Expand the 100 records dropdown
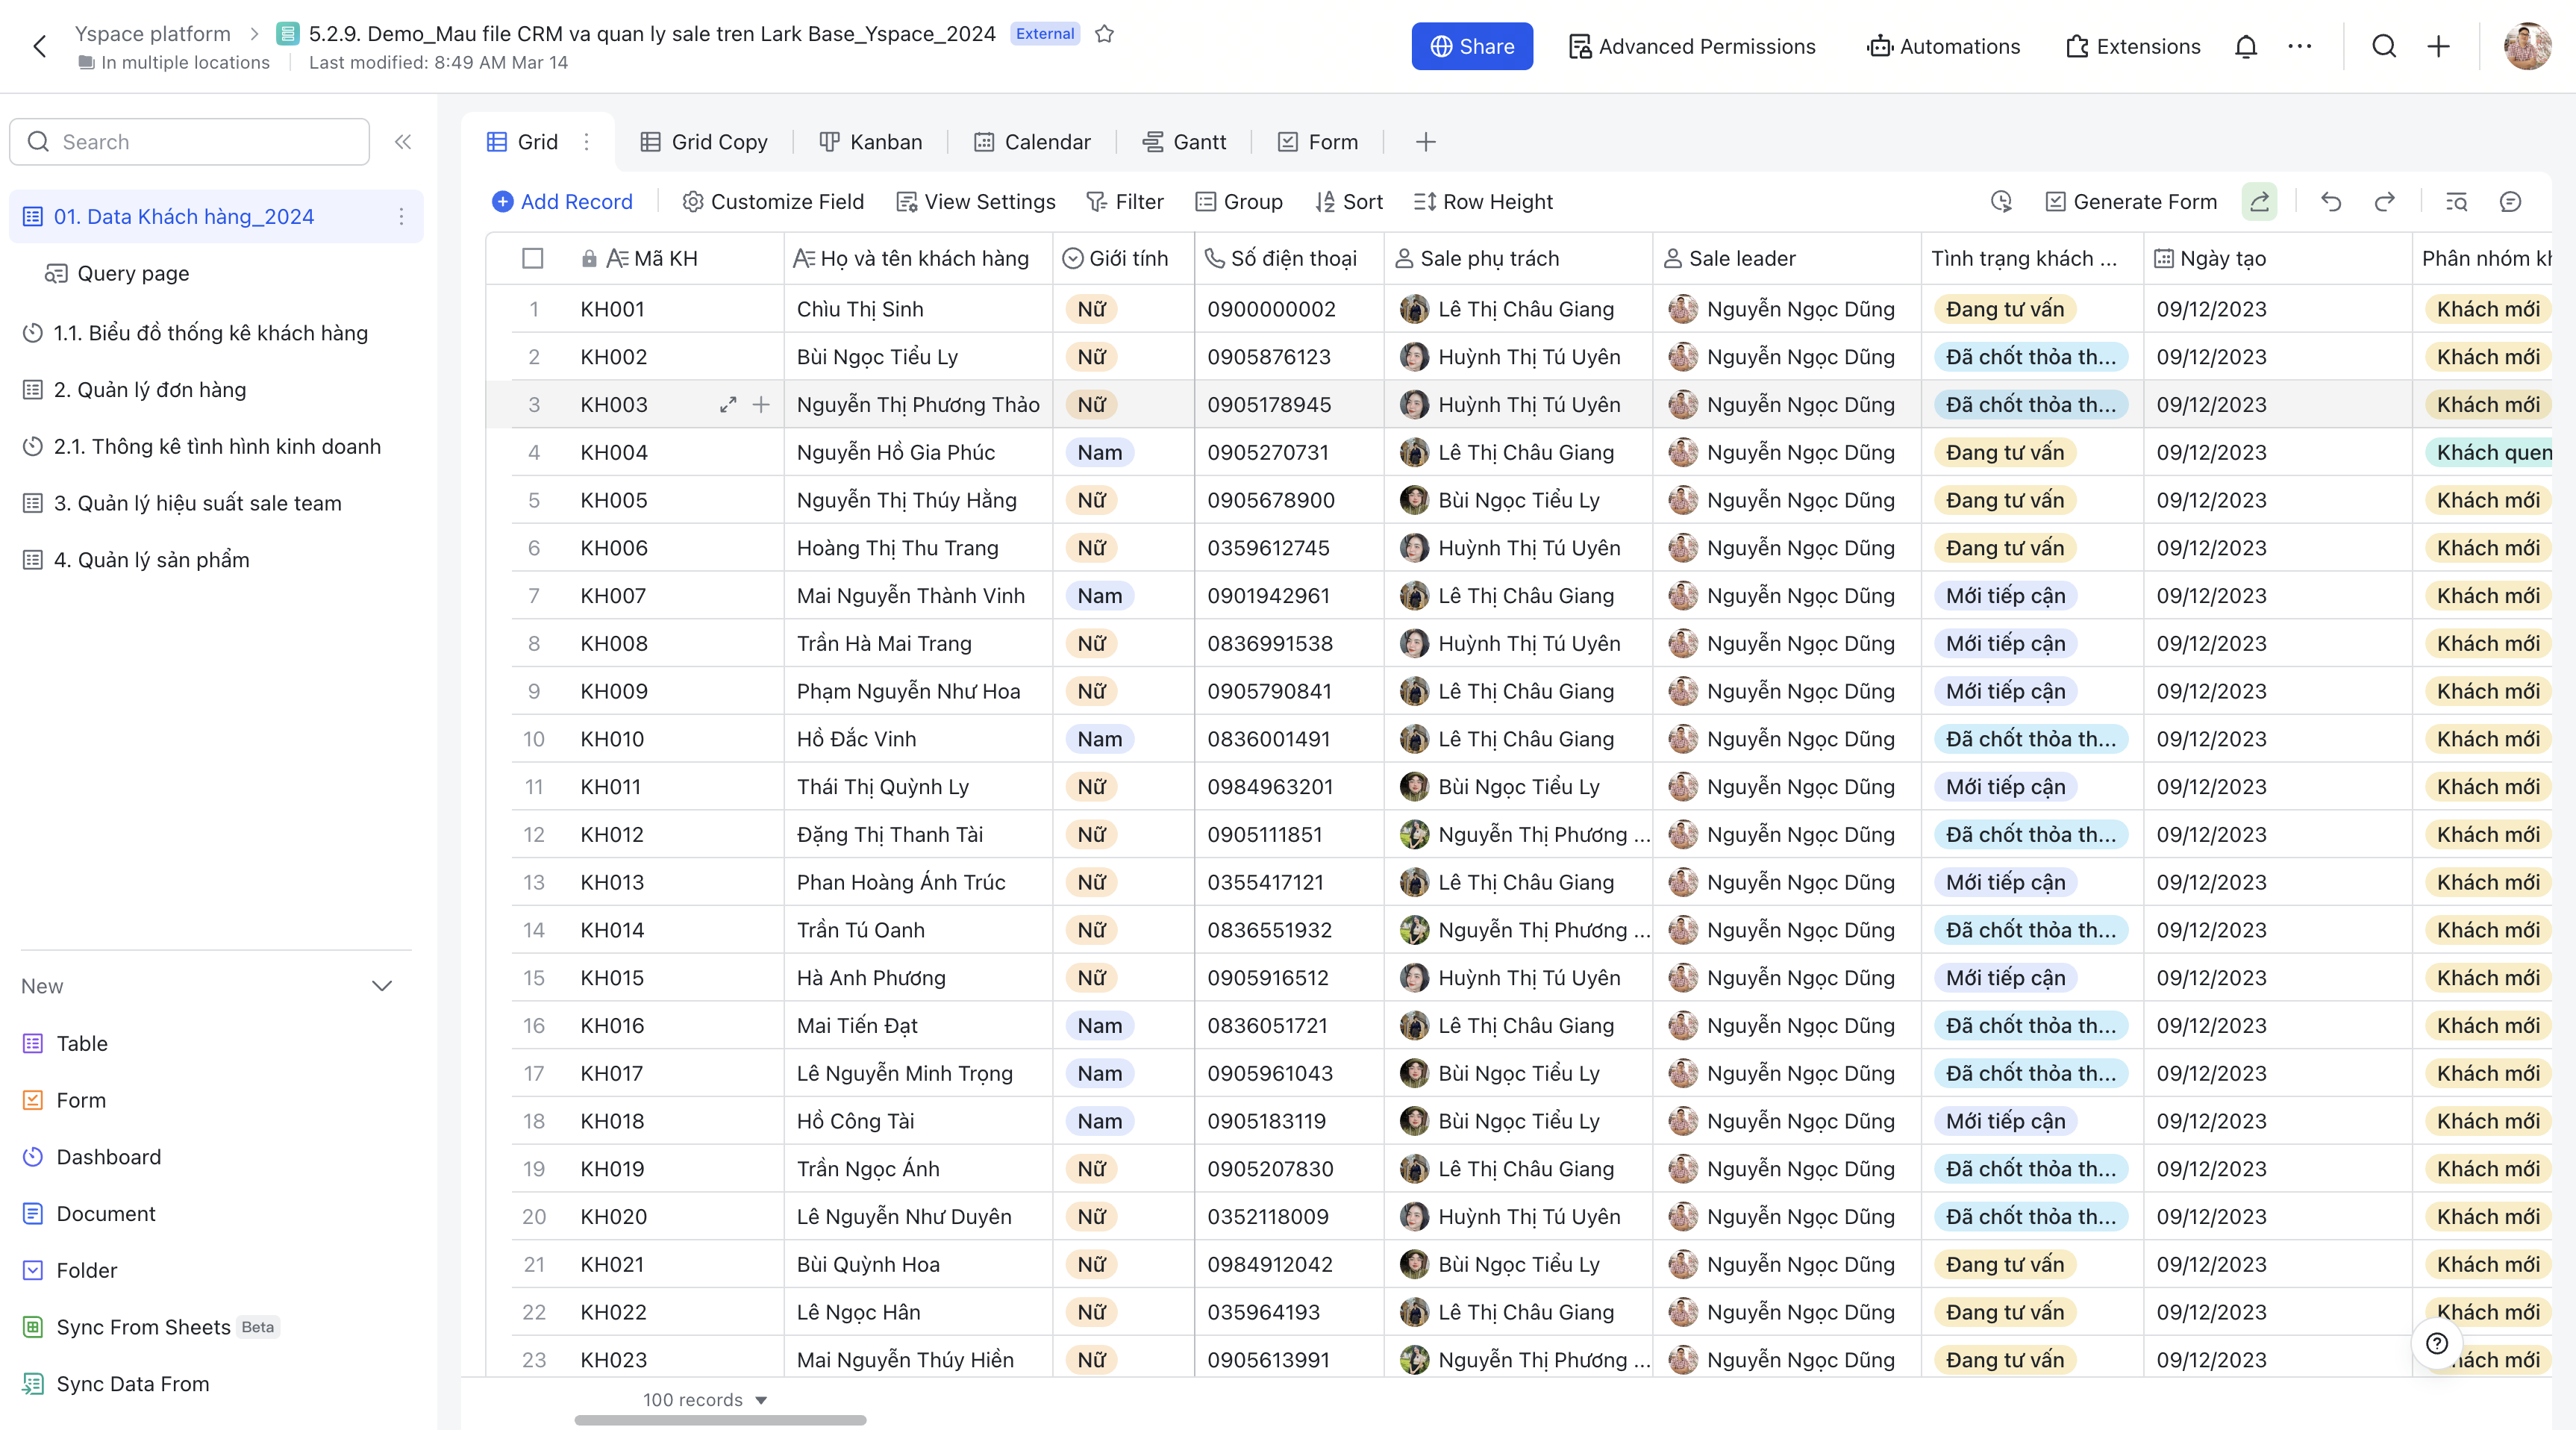 tap(705, 1400)
